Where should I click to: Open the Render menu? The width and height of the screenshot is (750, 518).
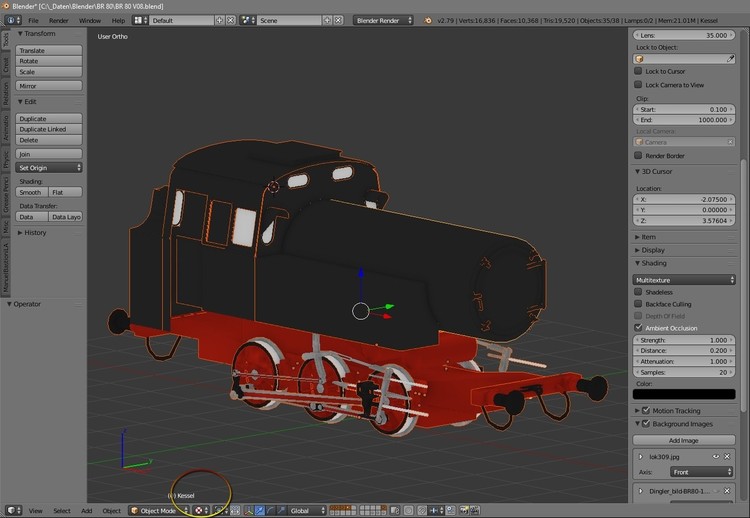pos(58,21)
